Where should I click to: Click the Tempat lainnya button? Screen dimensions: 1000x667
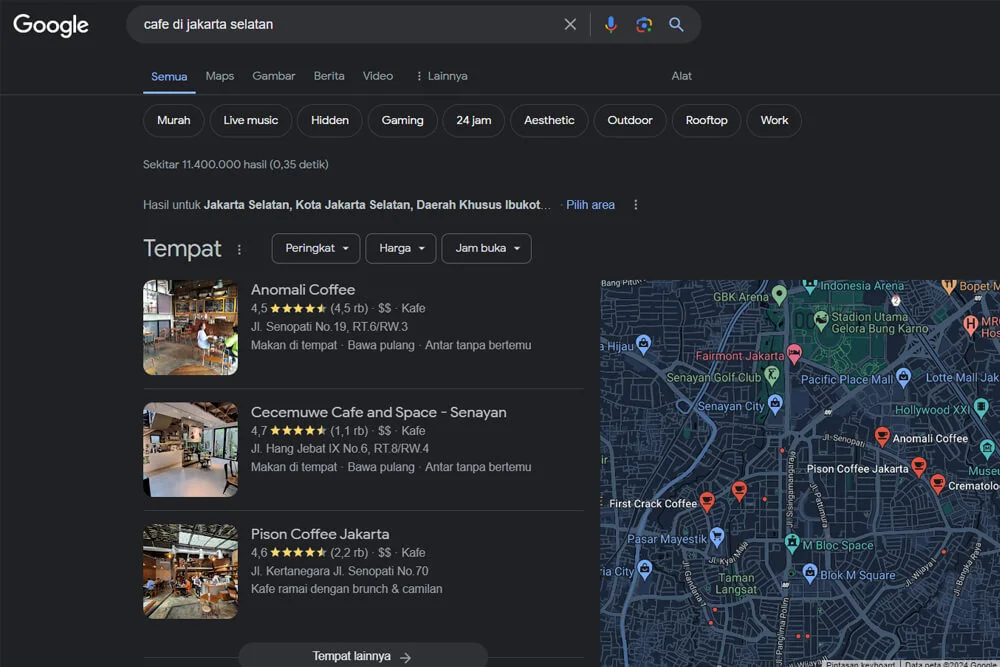pos(362,656)
